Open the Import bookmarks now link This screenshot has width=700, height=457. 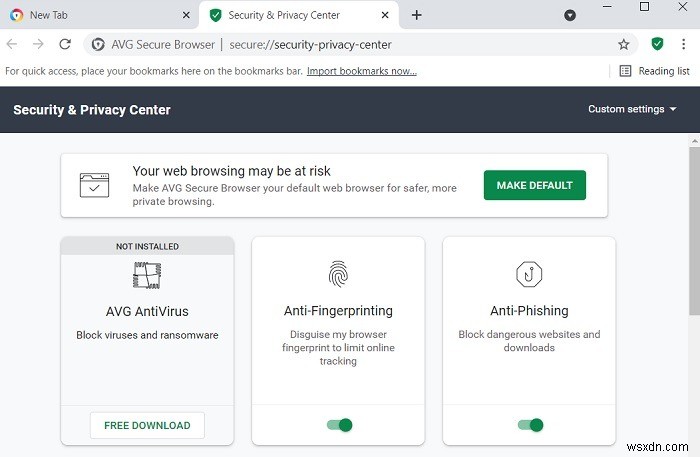pyautogui.click(x=362, y=71)
